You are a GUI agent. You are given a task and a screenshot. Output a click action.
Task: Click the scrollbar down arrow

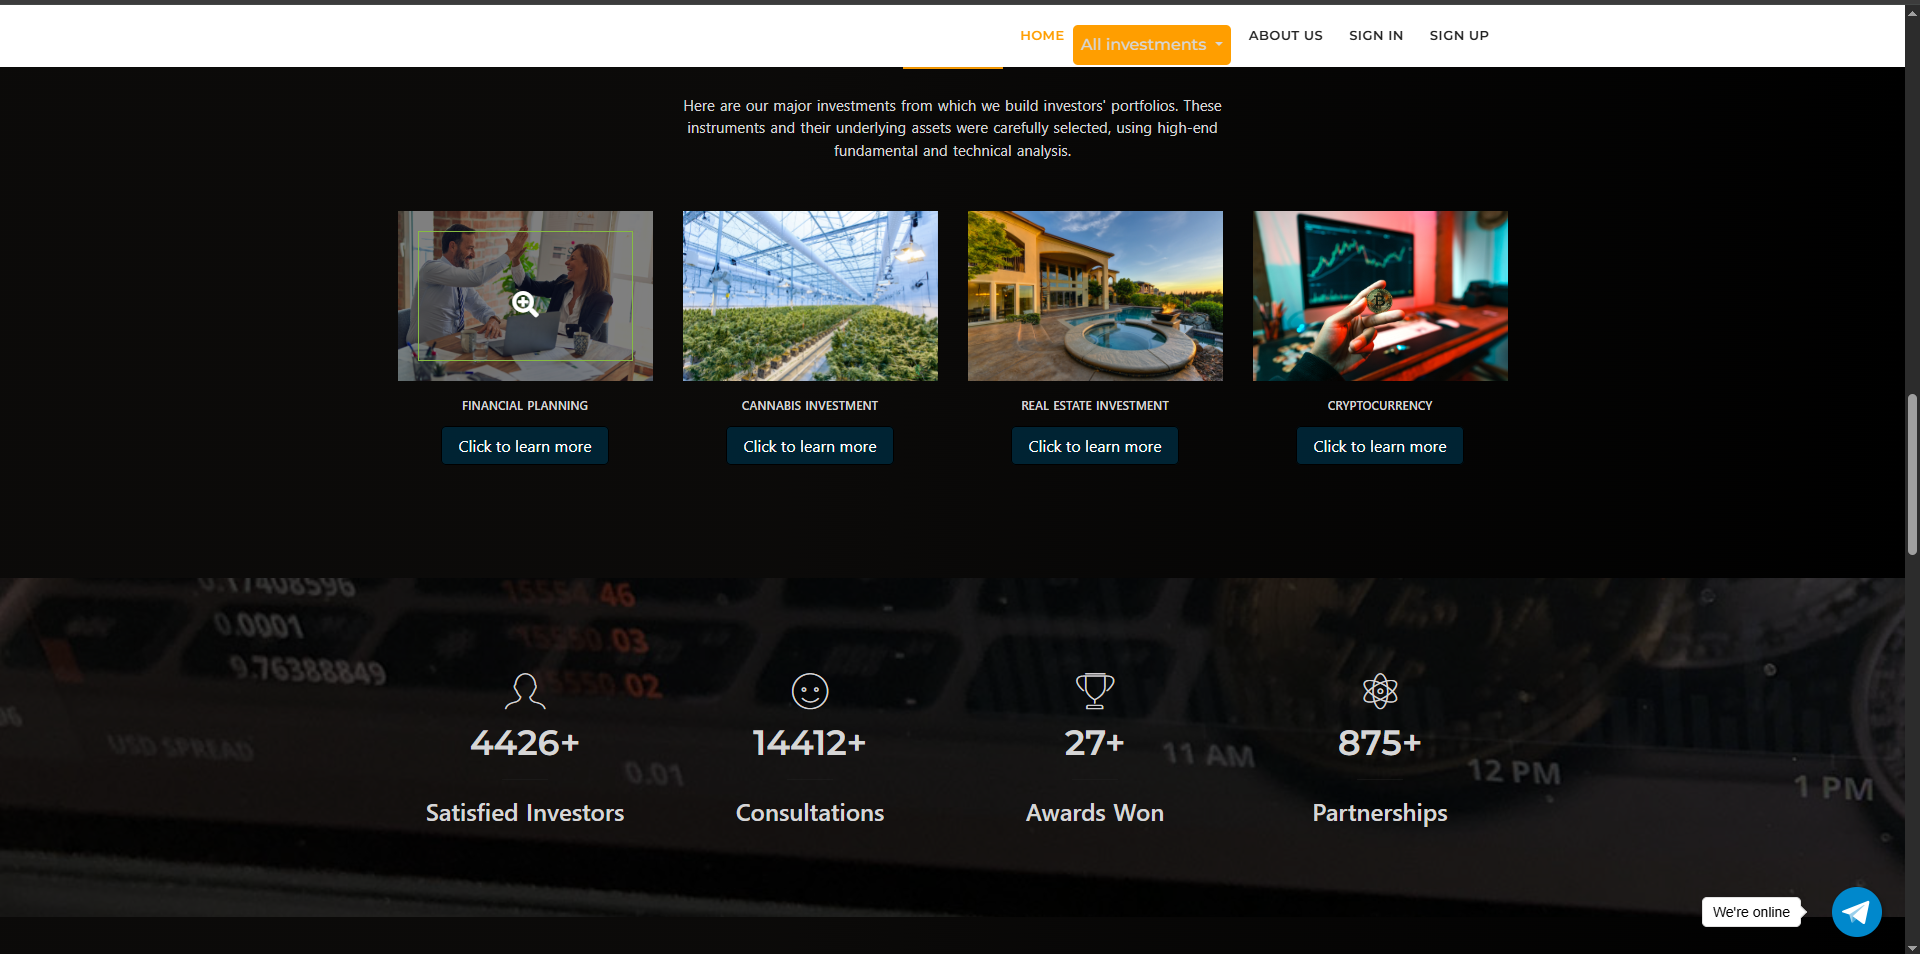coord(1912,947)
